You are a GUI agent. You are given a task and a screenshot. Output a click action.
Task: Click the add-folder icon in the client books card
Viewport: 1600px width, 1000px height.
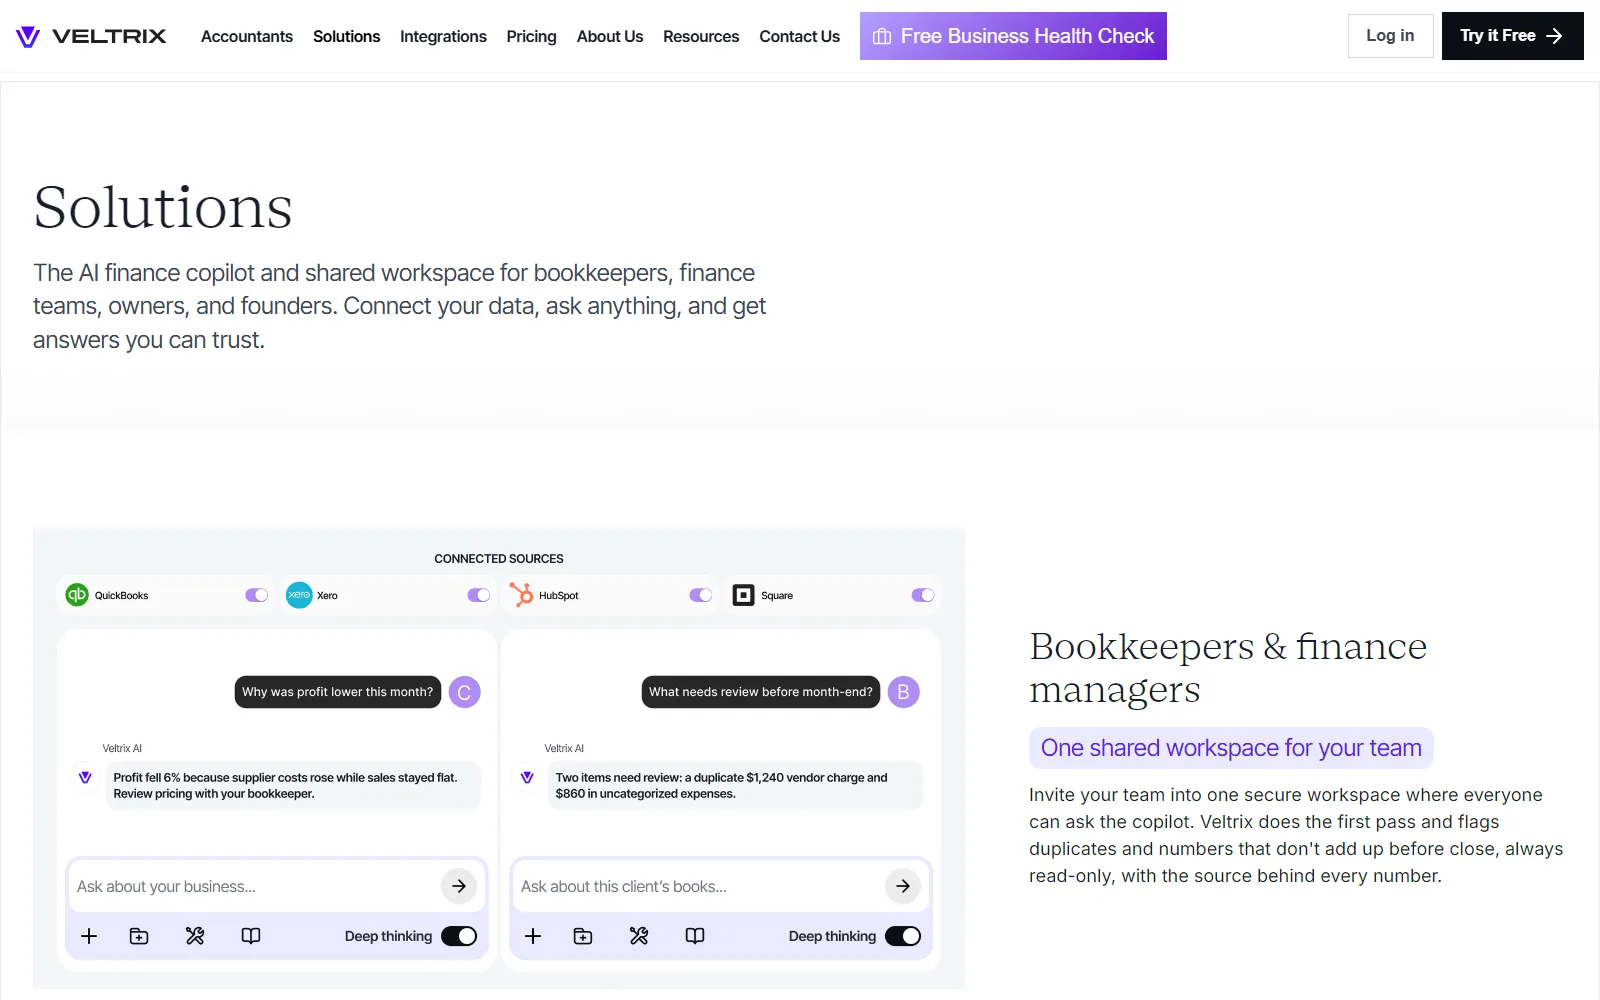coord(583,936)
